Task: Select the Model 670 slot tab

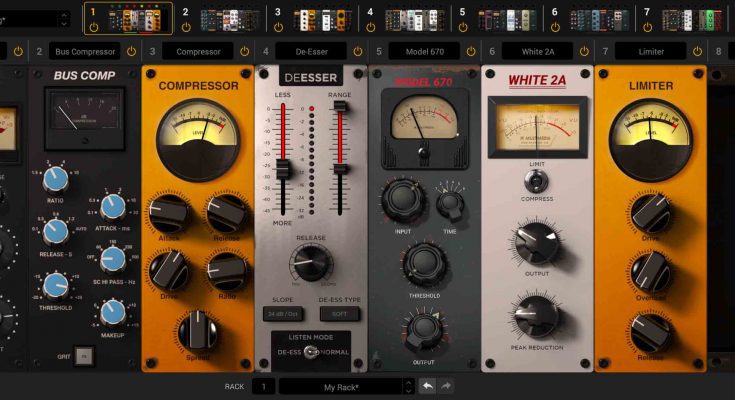Action: (426, 51)
